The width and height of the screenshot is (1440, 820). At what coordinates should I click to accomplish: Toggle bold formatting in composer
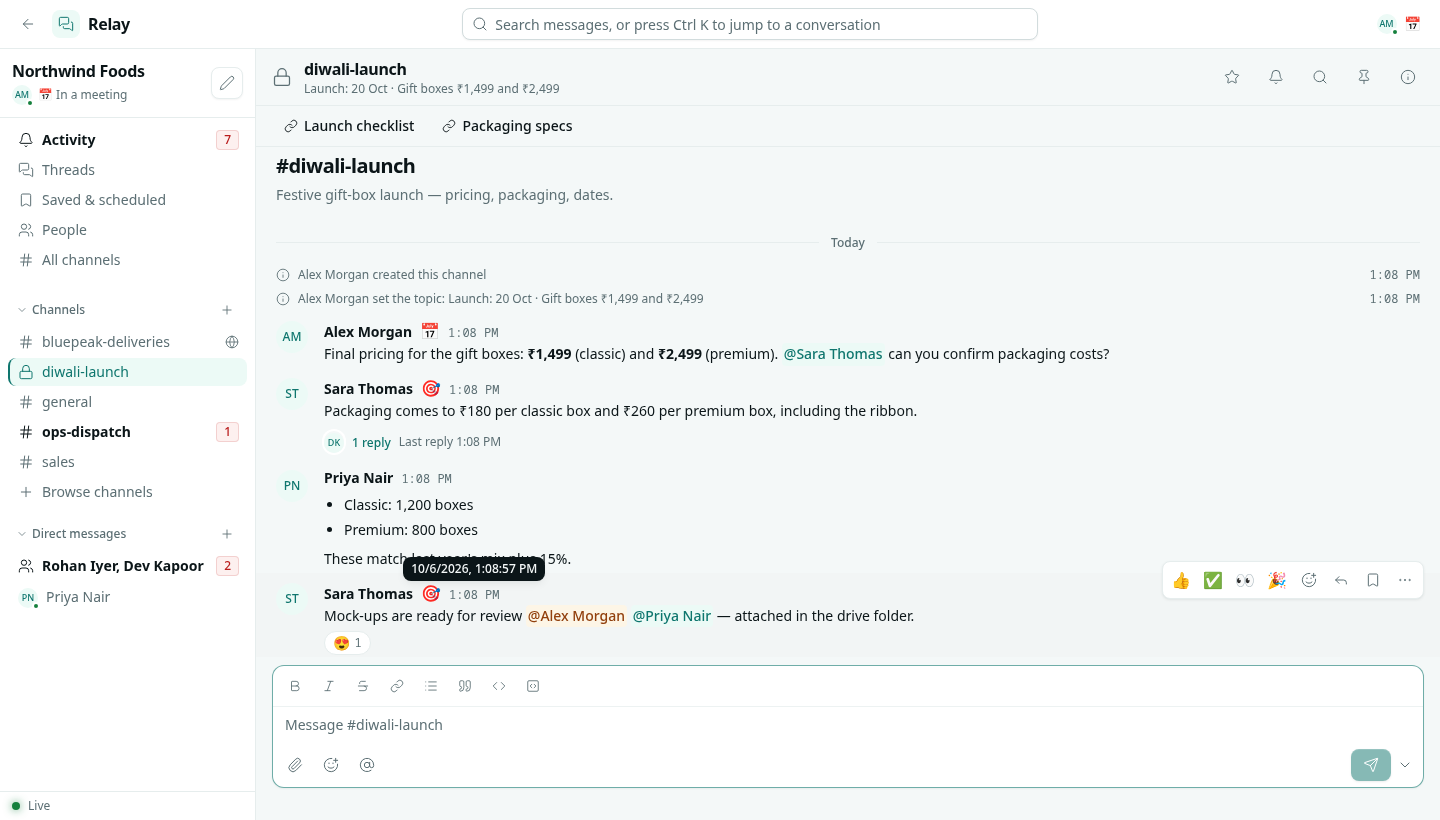coord(295,686)
